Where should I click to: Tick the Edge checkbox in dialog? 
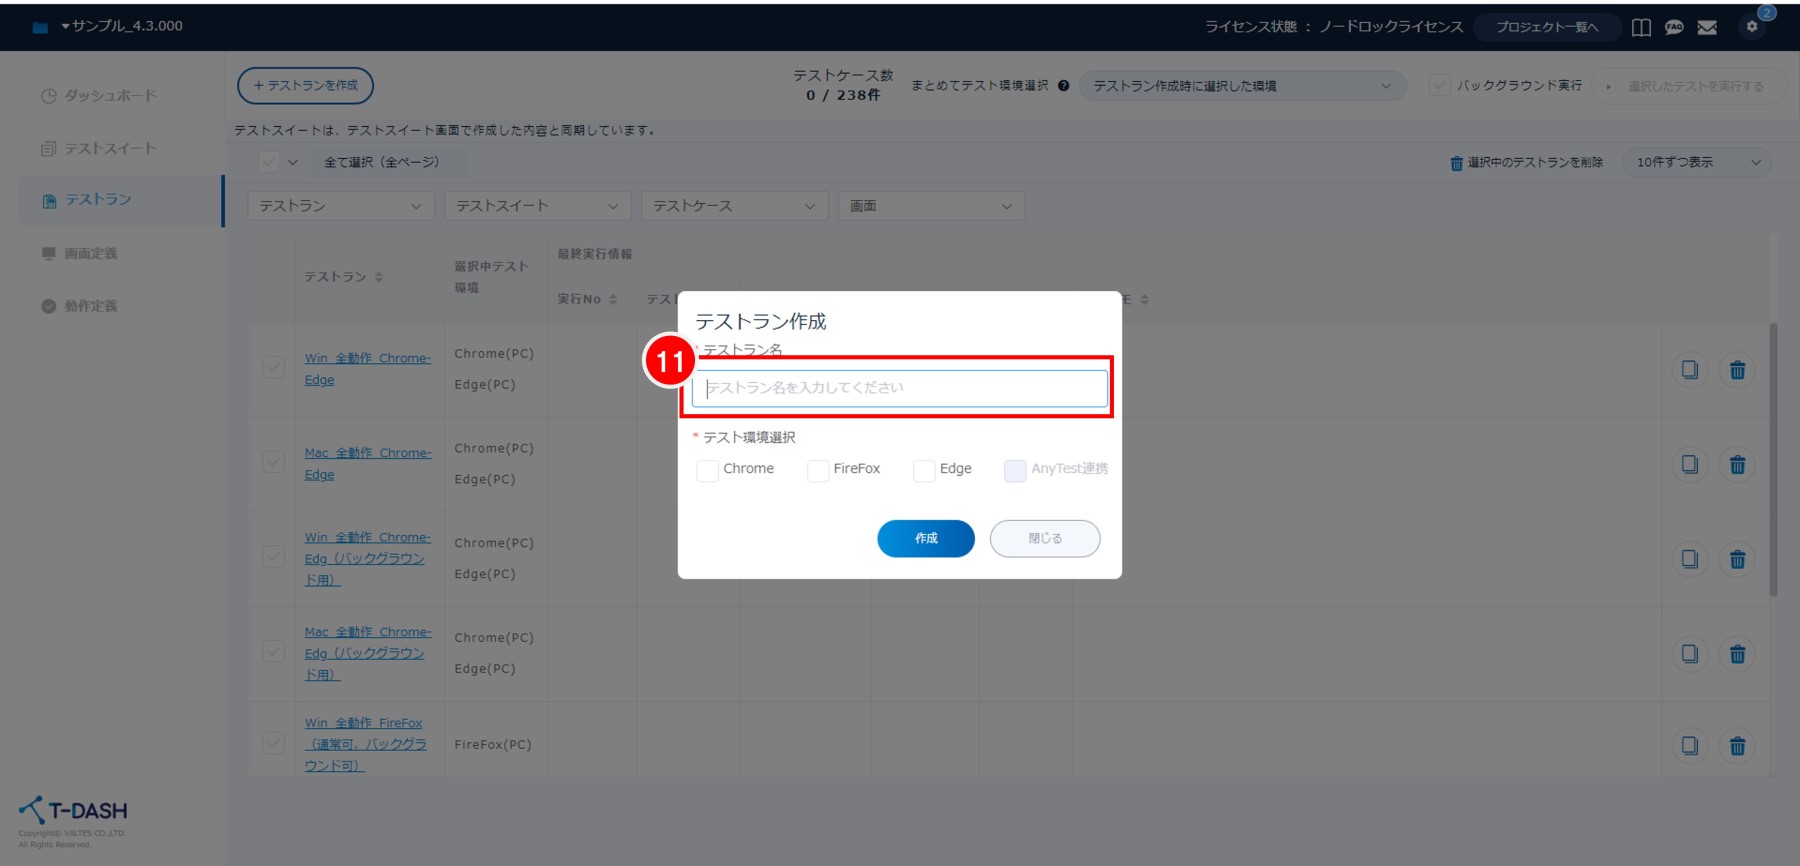tap(924, 470)
